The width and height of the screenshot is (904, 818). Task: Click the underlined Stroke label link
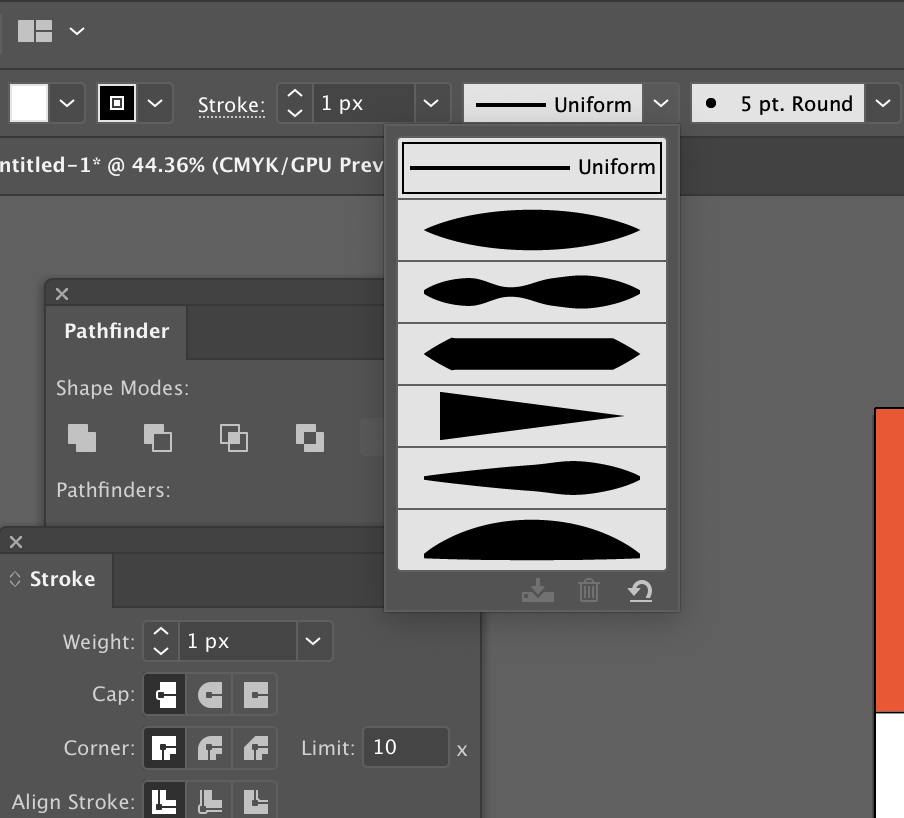click(231, 104)
